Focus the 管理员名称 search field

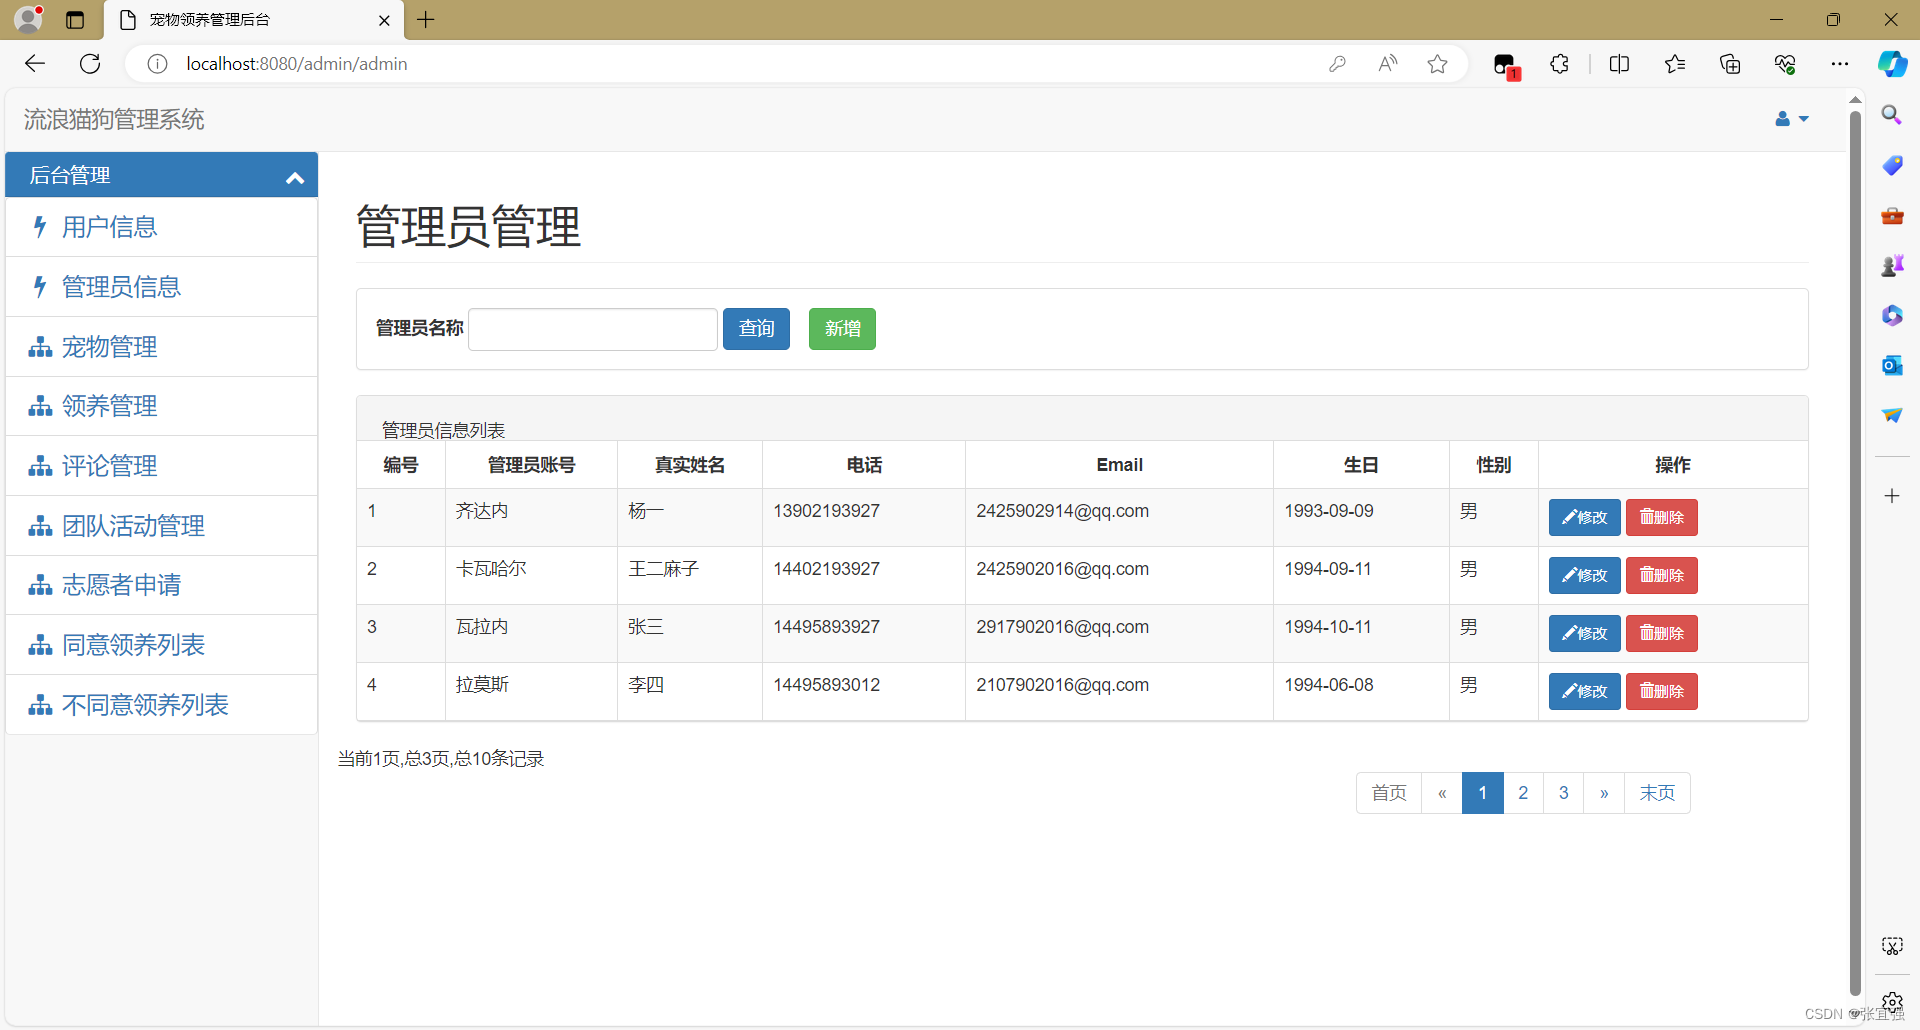coord(593,329)
